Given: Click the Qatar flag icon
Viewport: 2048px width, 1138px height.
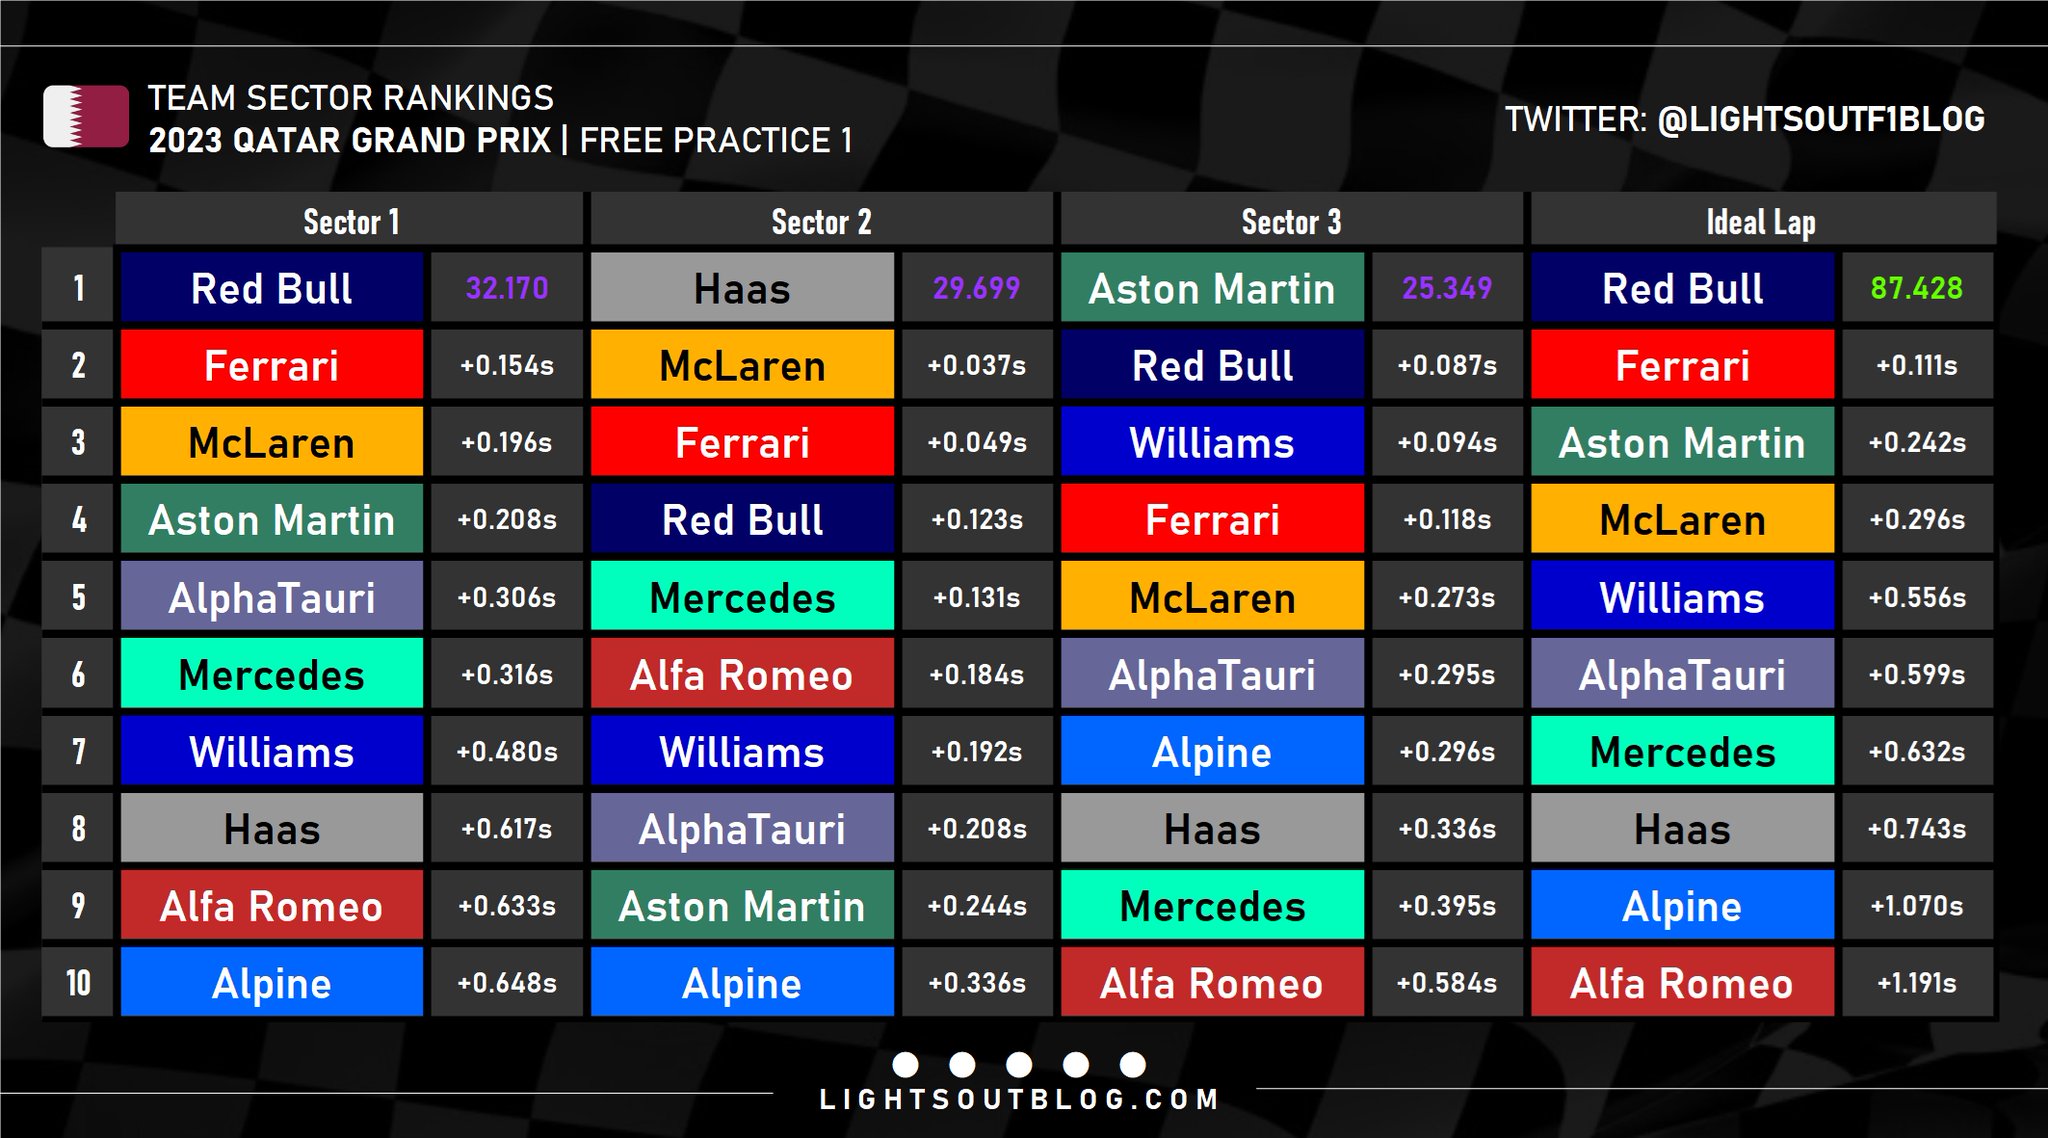Looking at the screenshot, I should (86, 117).
